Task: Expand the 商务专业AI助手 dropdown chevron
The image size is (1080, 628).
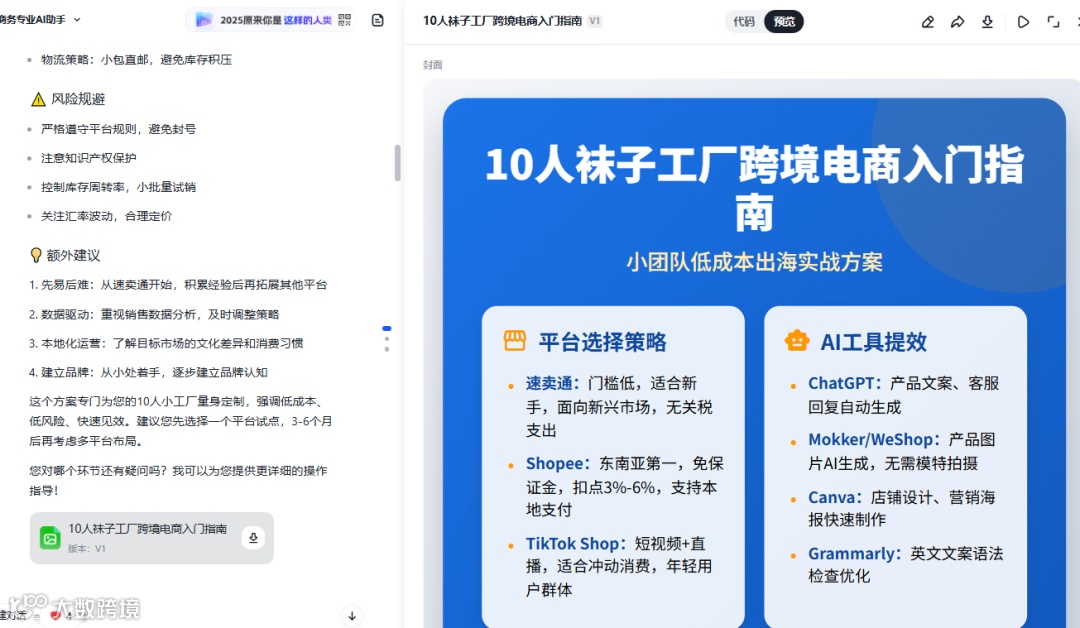Action: [x=77, y=20]
